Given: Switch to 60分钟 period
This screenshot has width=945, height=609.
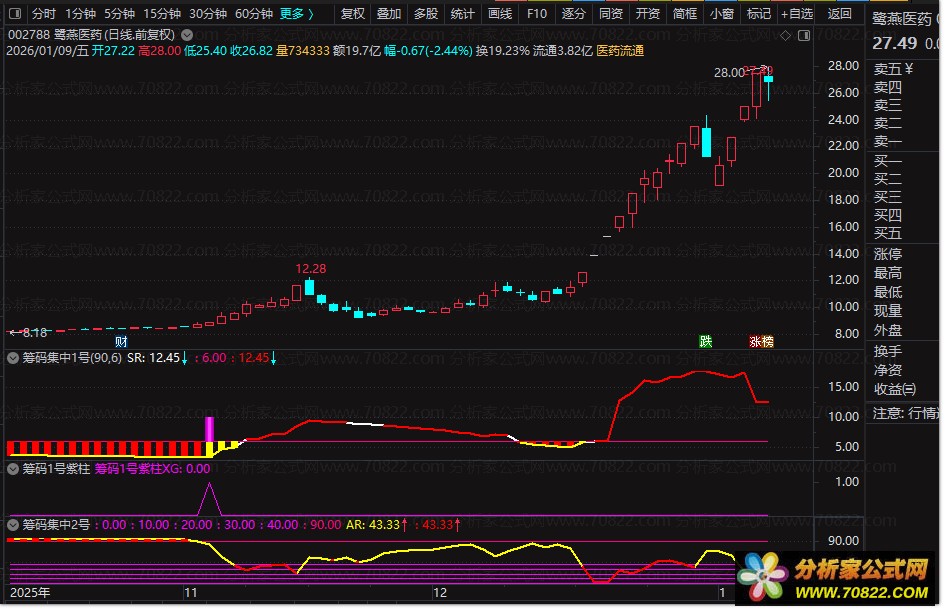Looking at the screenshot, I should tap(254, 13).
